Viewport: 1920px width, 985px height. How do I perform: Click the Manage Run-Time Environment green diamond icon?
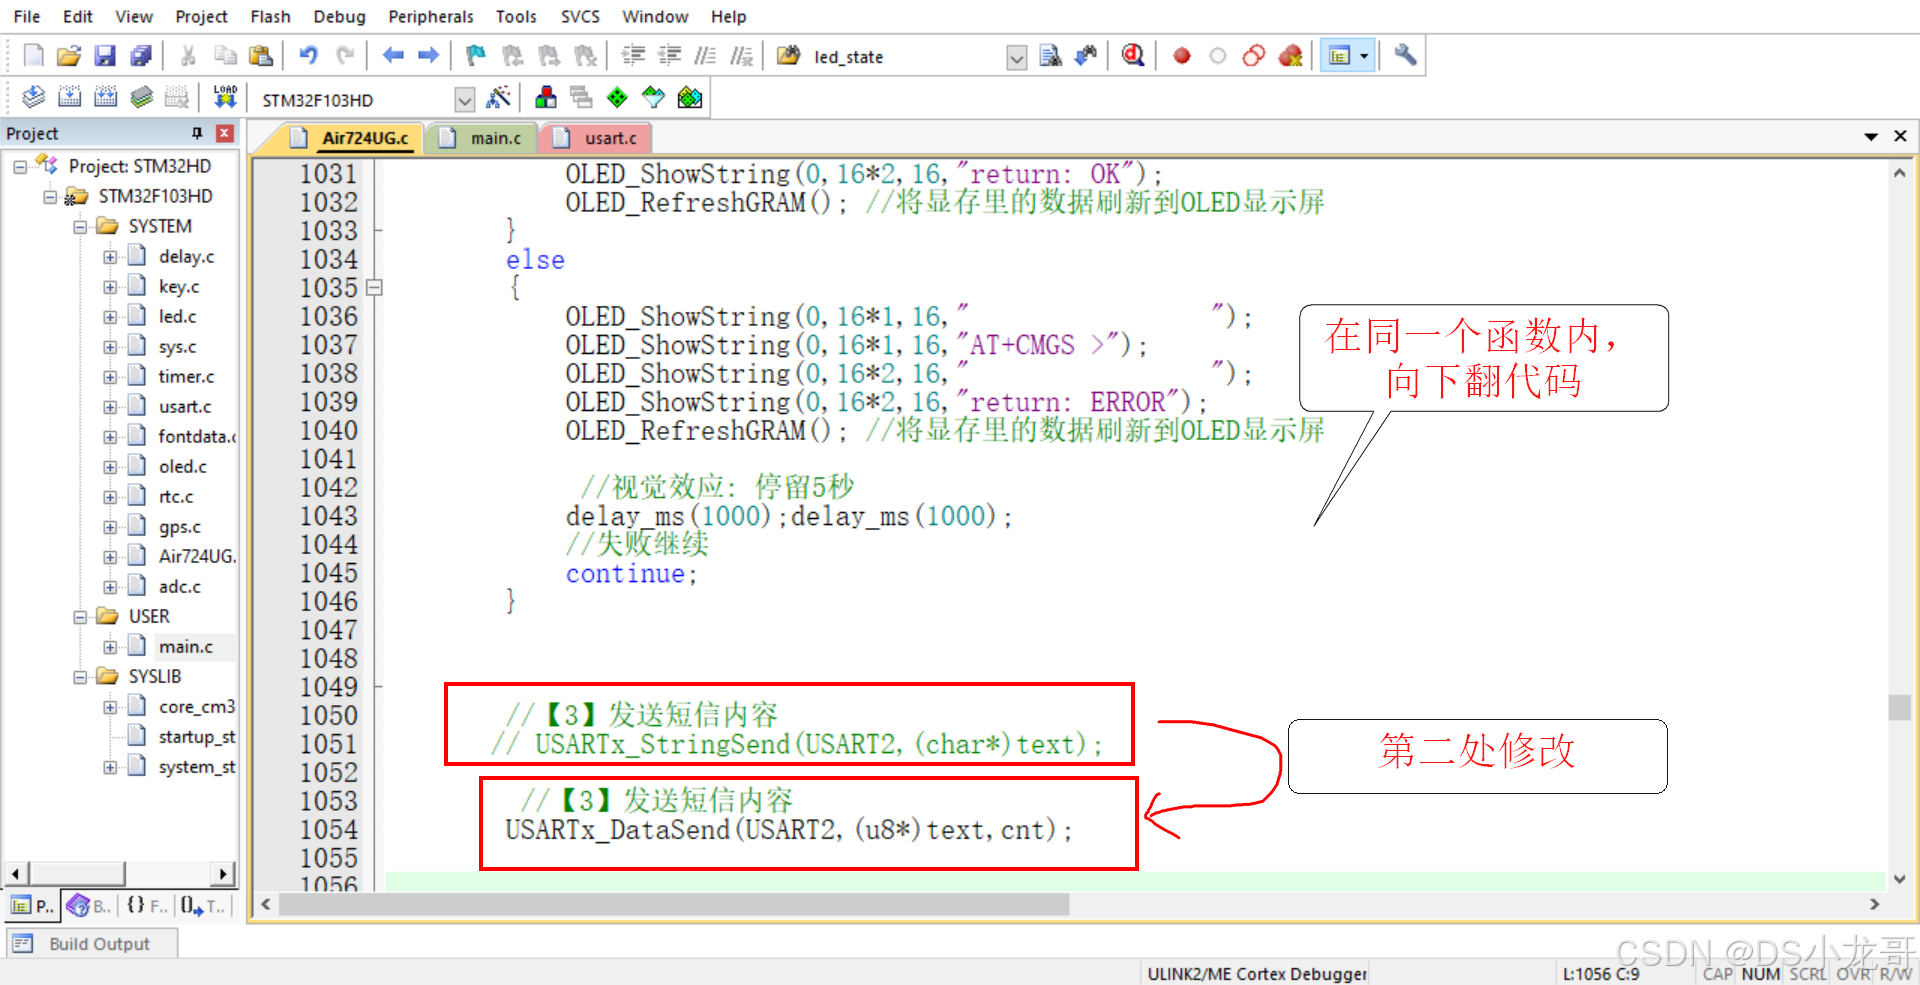point(617,97)
